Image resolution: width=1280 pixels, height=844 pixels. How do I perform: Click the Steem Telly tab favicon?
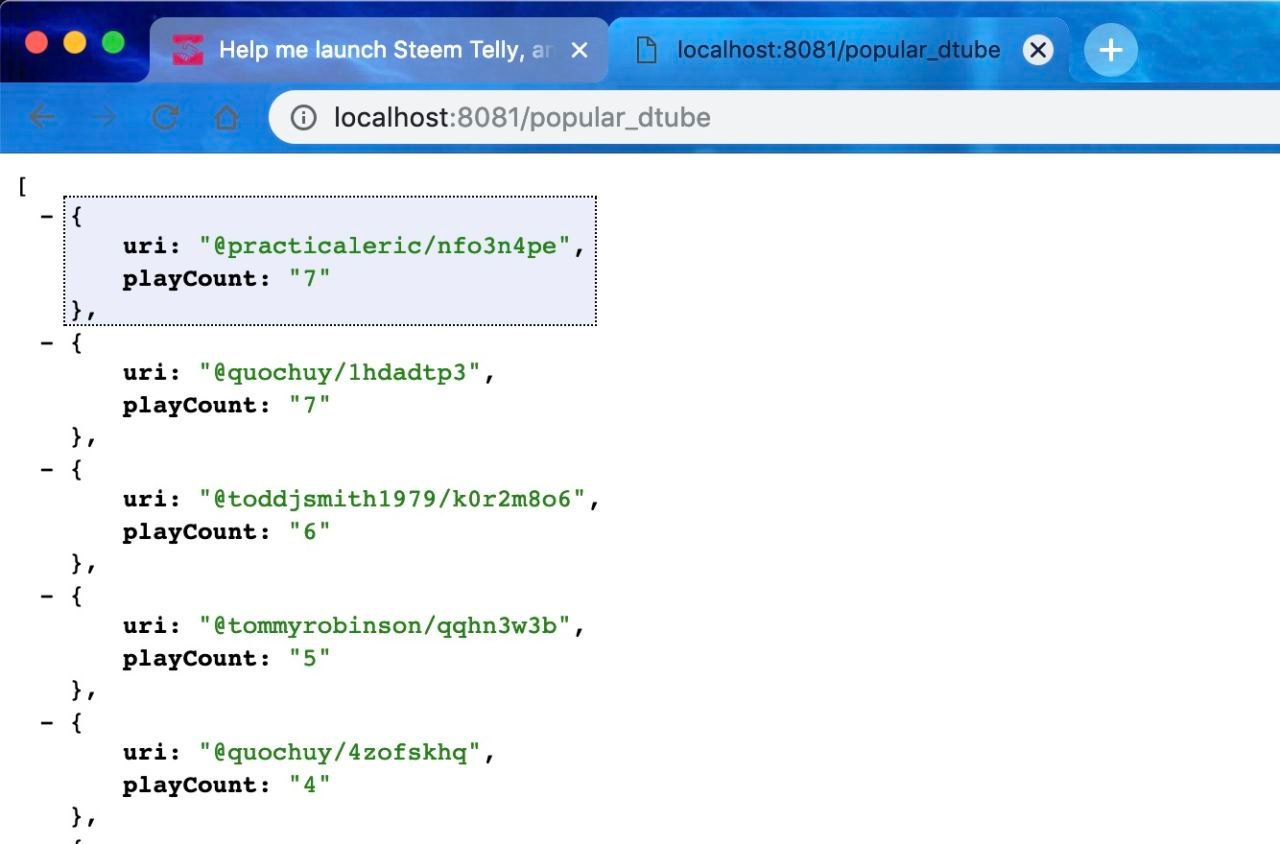[188, 50]
